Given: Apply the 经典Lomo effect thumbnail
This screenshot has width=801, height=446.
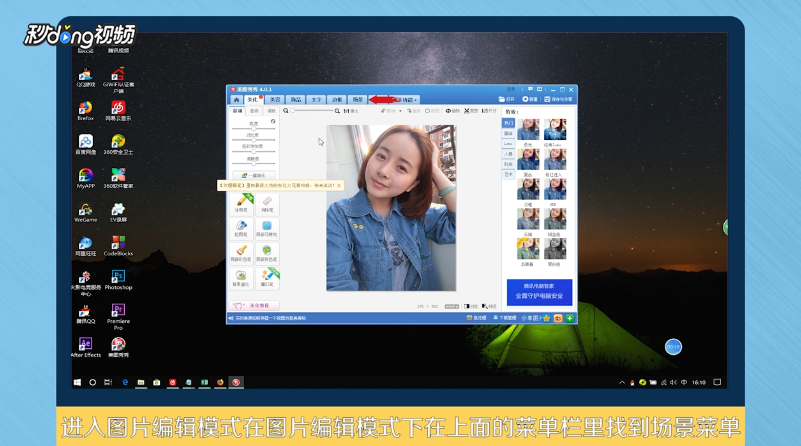Looking at the screenshot, I should [x=555, y=132].
